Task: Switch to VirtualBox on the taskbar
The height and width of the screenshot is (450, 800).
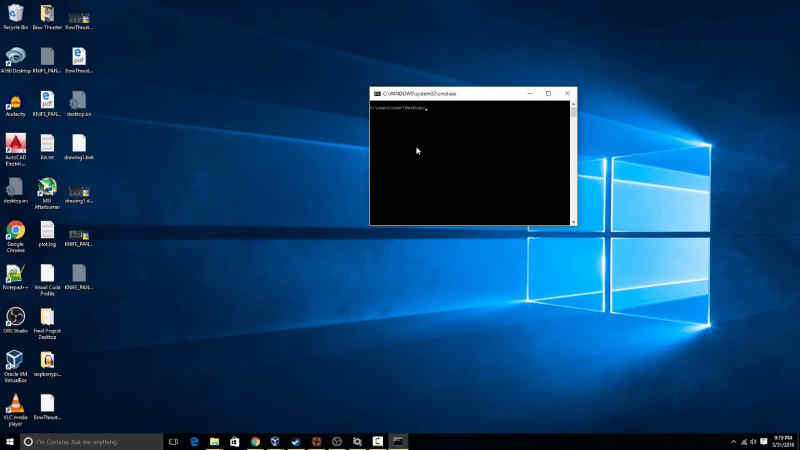Action: (x=276, y=442)
